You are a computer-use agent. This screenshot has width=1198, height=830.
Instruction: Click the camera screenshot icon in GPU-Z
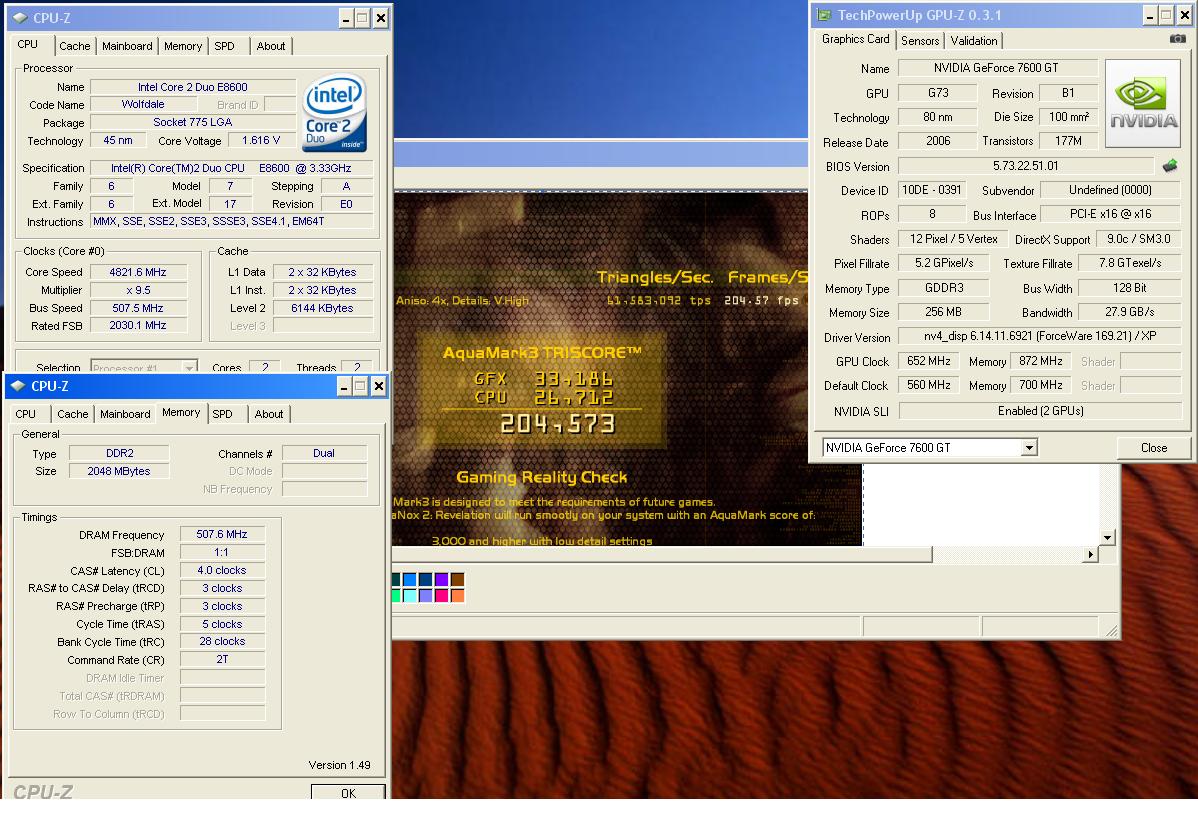[1177, 39]
